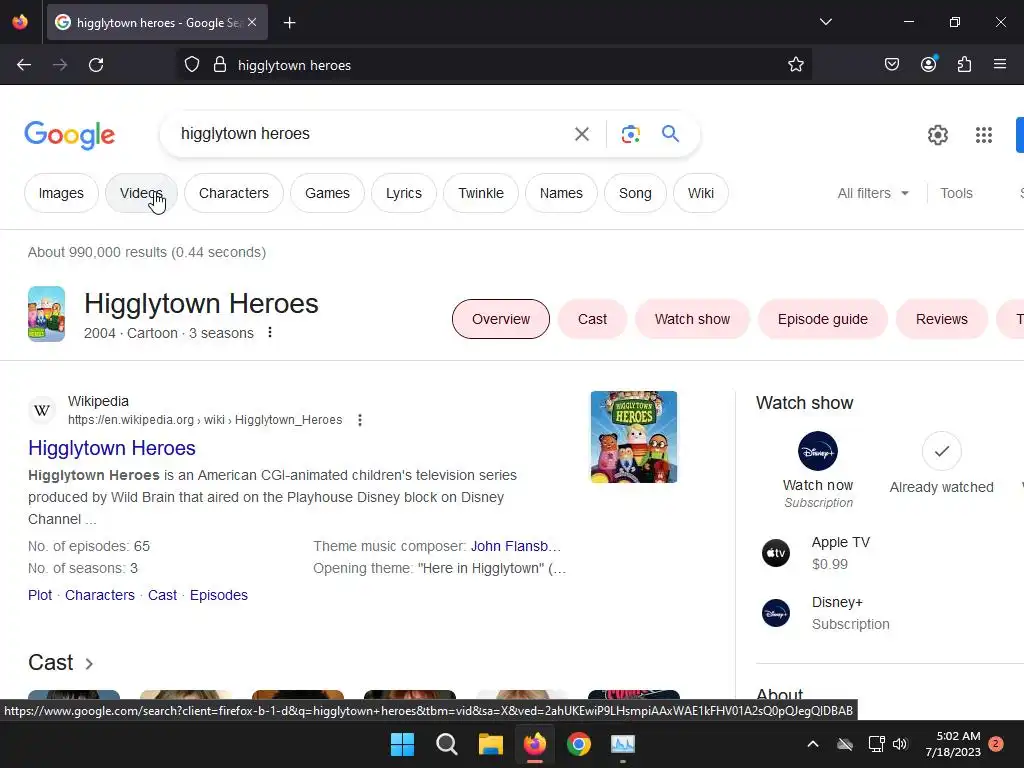Follow the Episodes sitelink
This screenshot has width=1024, height=768.
[x=219, y=595]
